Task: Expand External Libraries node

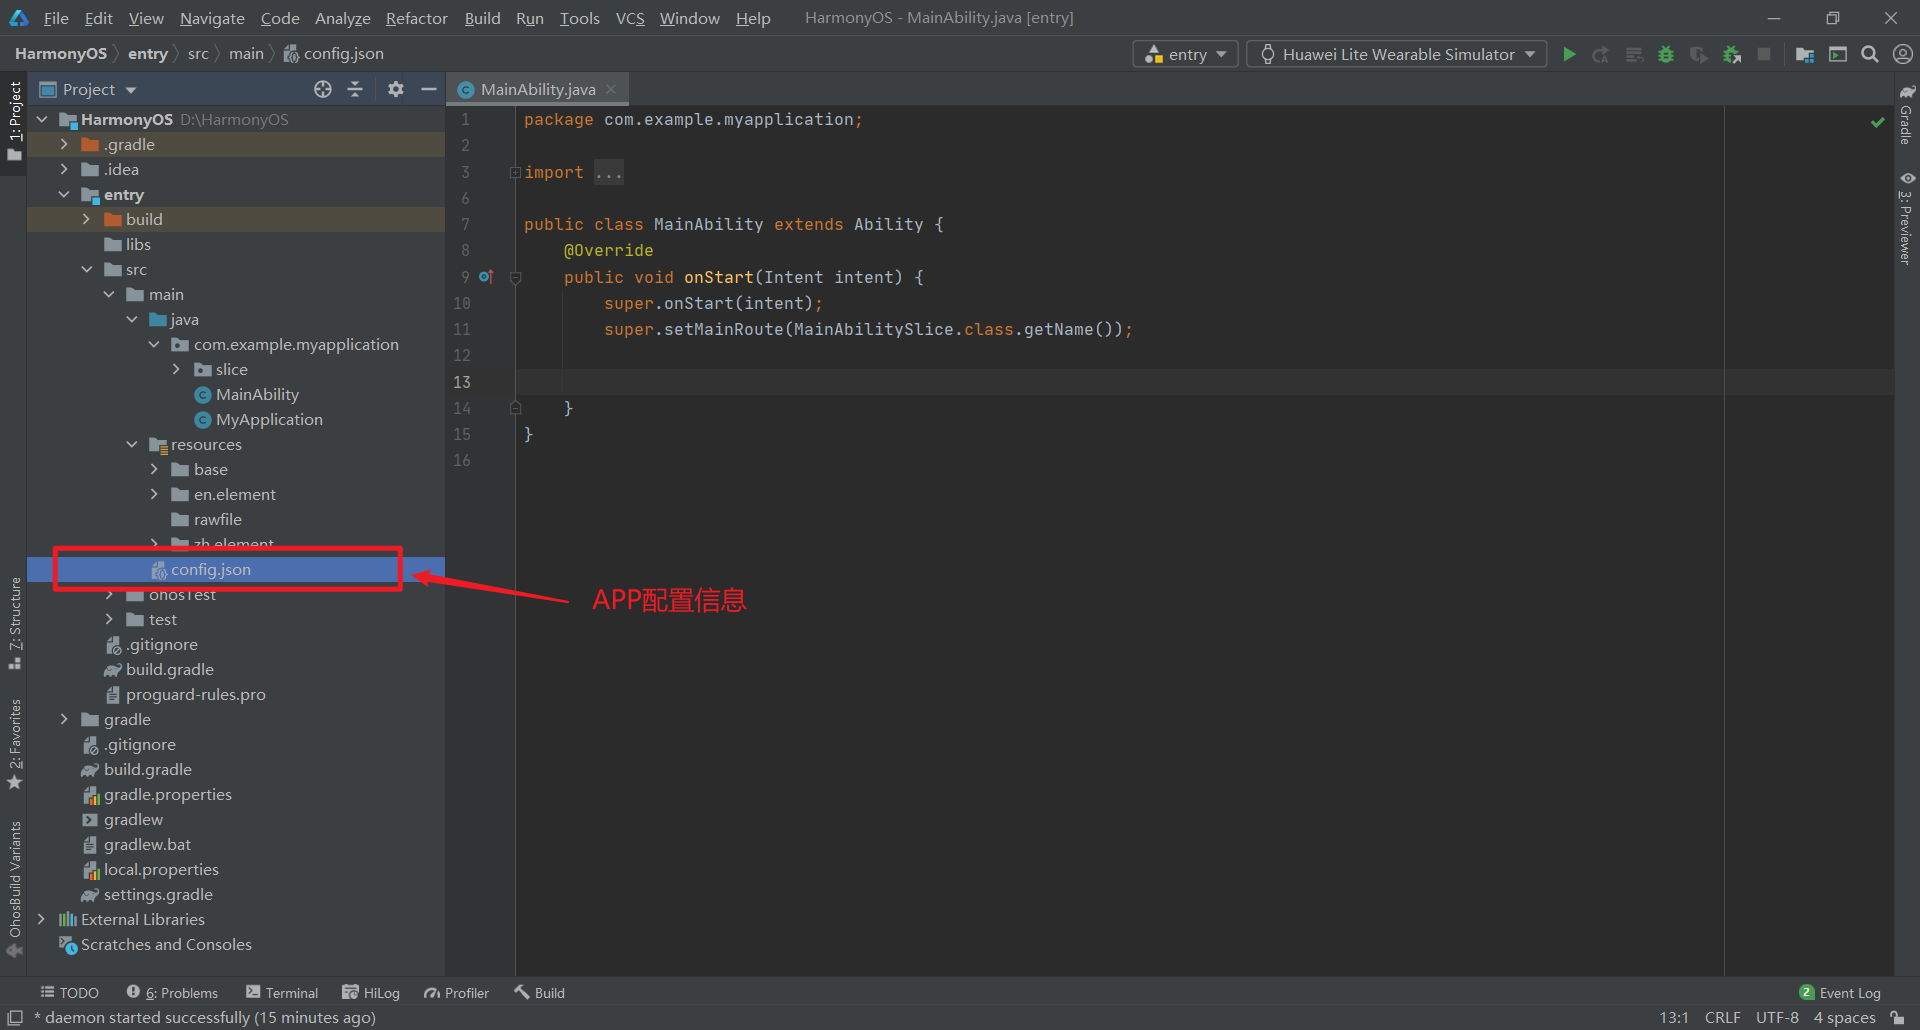Action: (41, 919)
